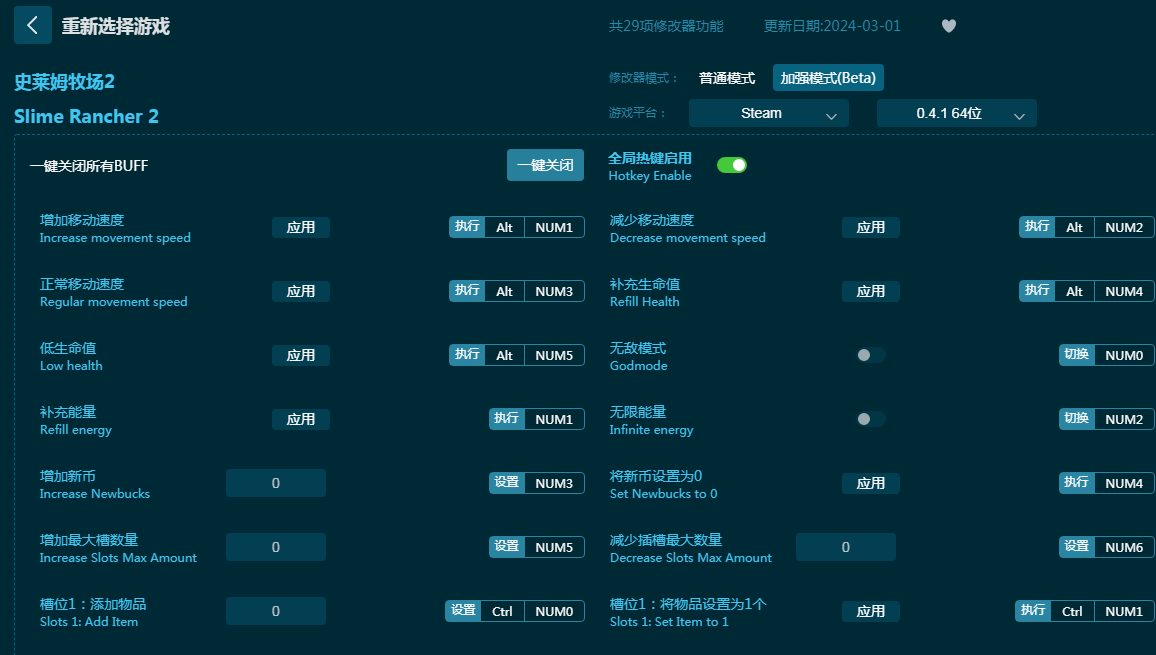Toggle Godmode switch on
The width and height of the screenshot is (1156, 655).
click(870, 356)
